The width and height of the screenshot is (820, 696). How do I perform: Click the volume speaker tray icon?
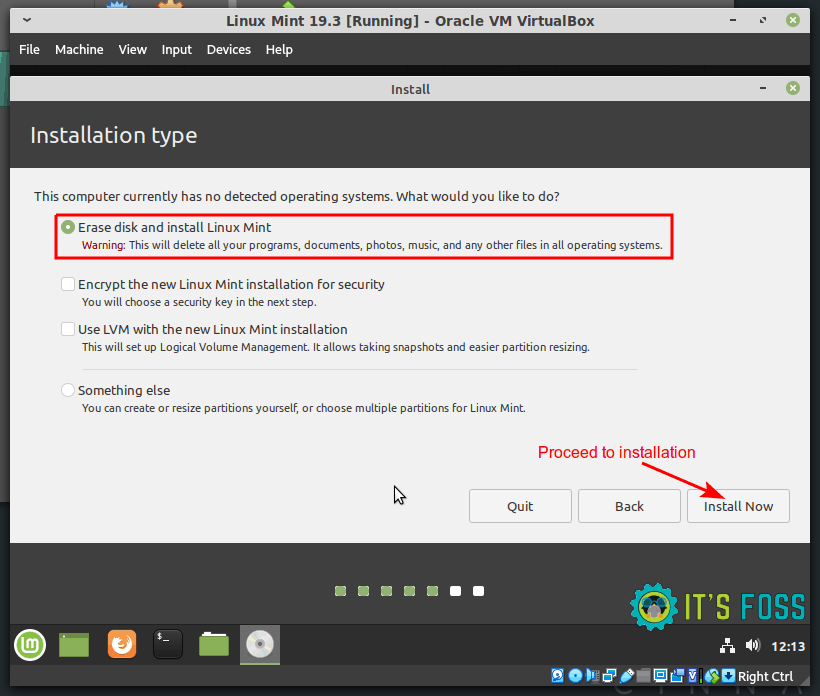coord(752,645)
